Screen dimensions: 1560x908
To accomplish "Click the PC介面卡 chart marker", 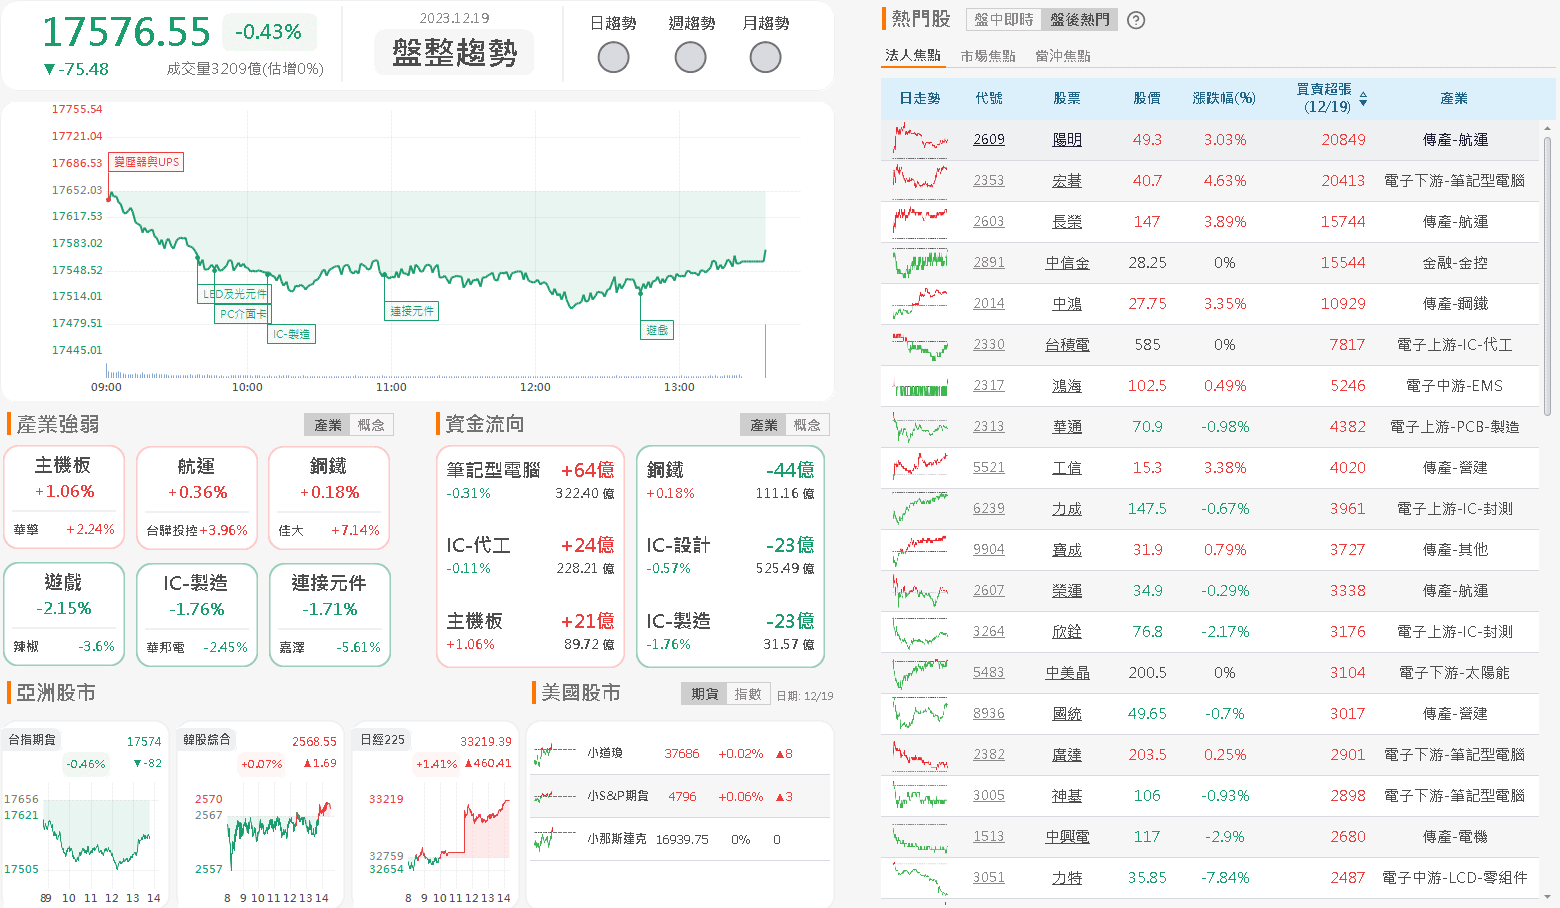I will [243, 314].
